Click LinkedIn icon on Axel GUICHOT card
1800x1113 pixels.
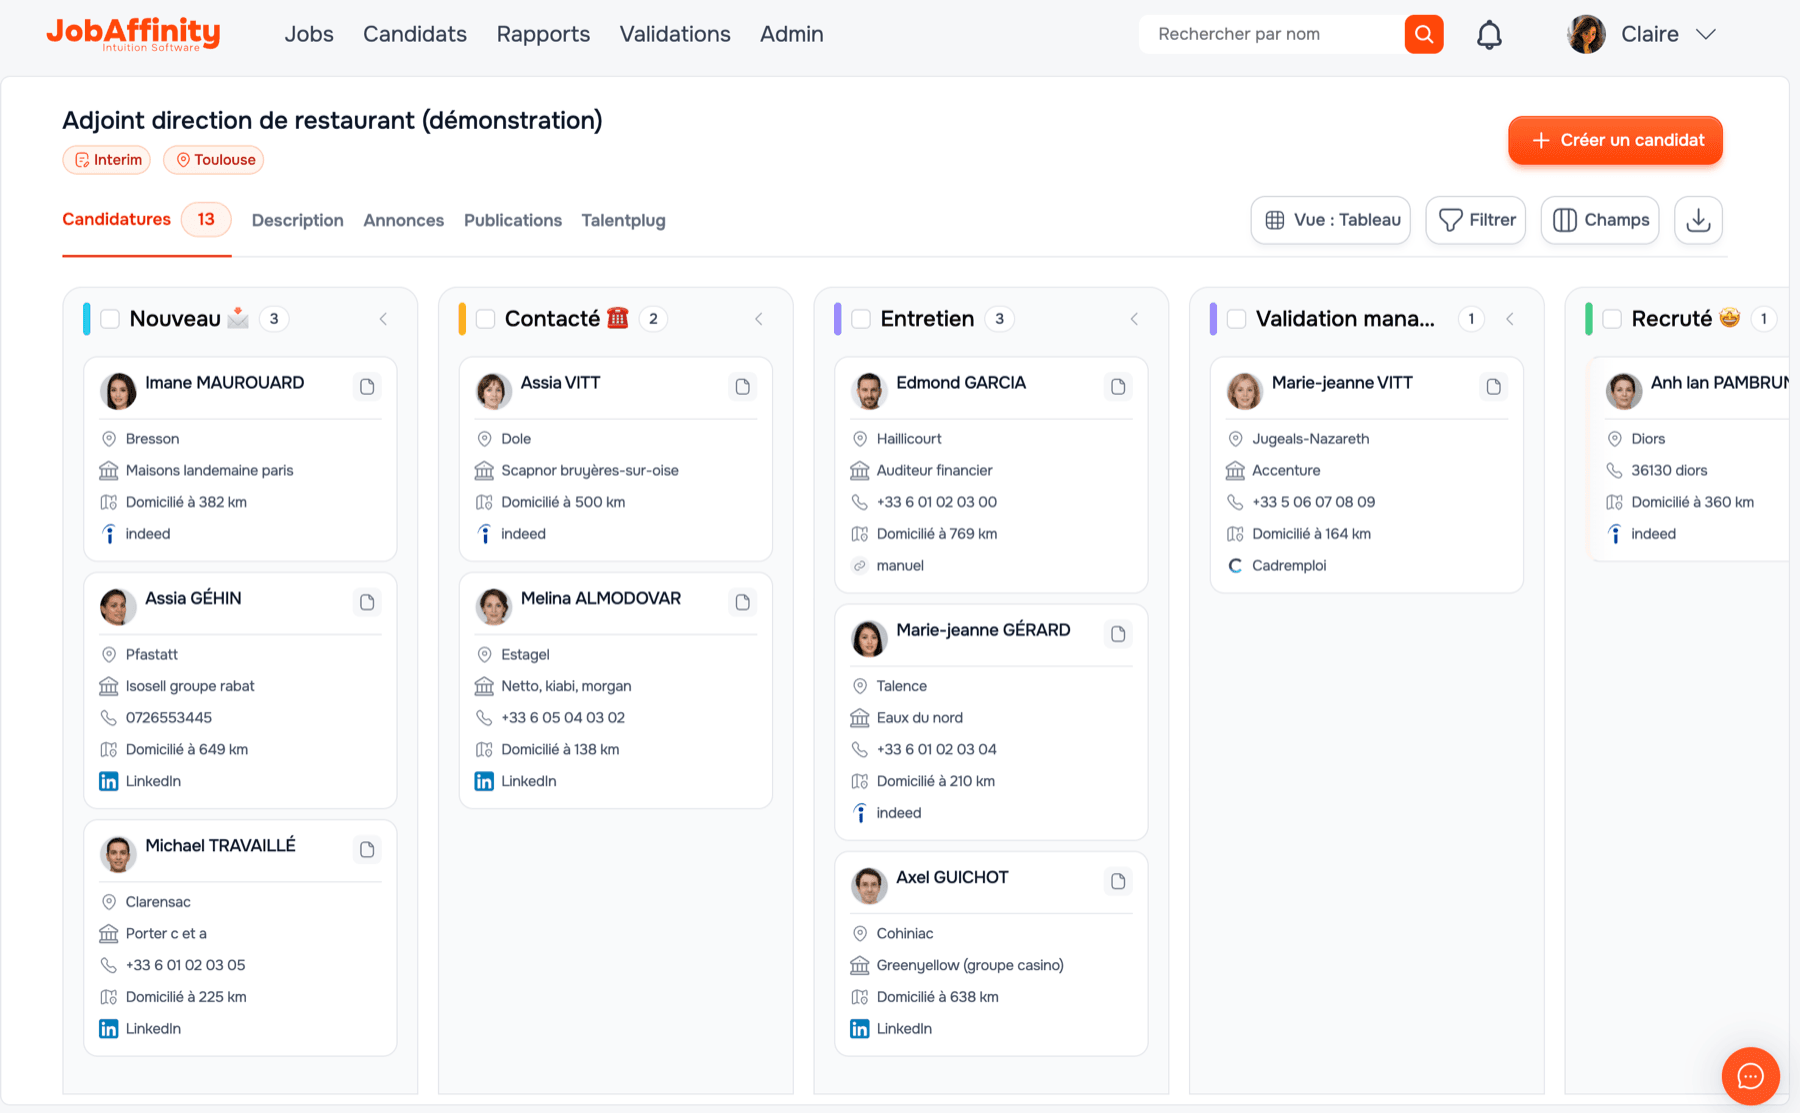[x=860, y=1028]
